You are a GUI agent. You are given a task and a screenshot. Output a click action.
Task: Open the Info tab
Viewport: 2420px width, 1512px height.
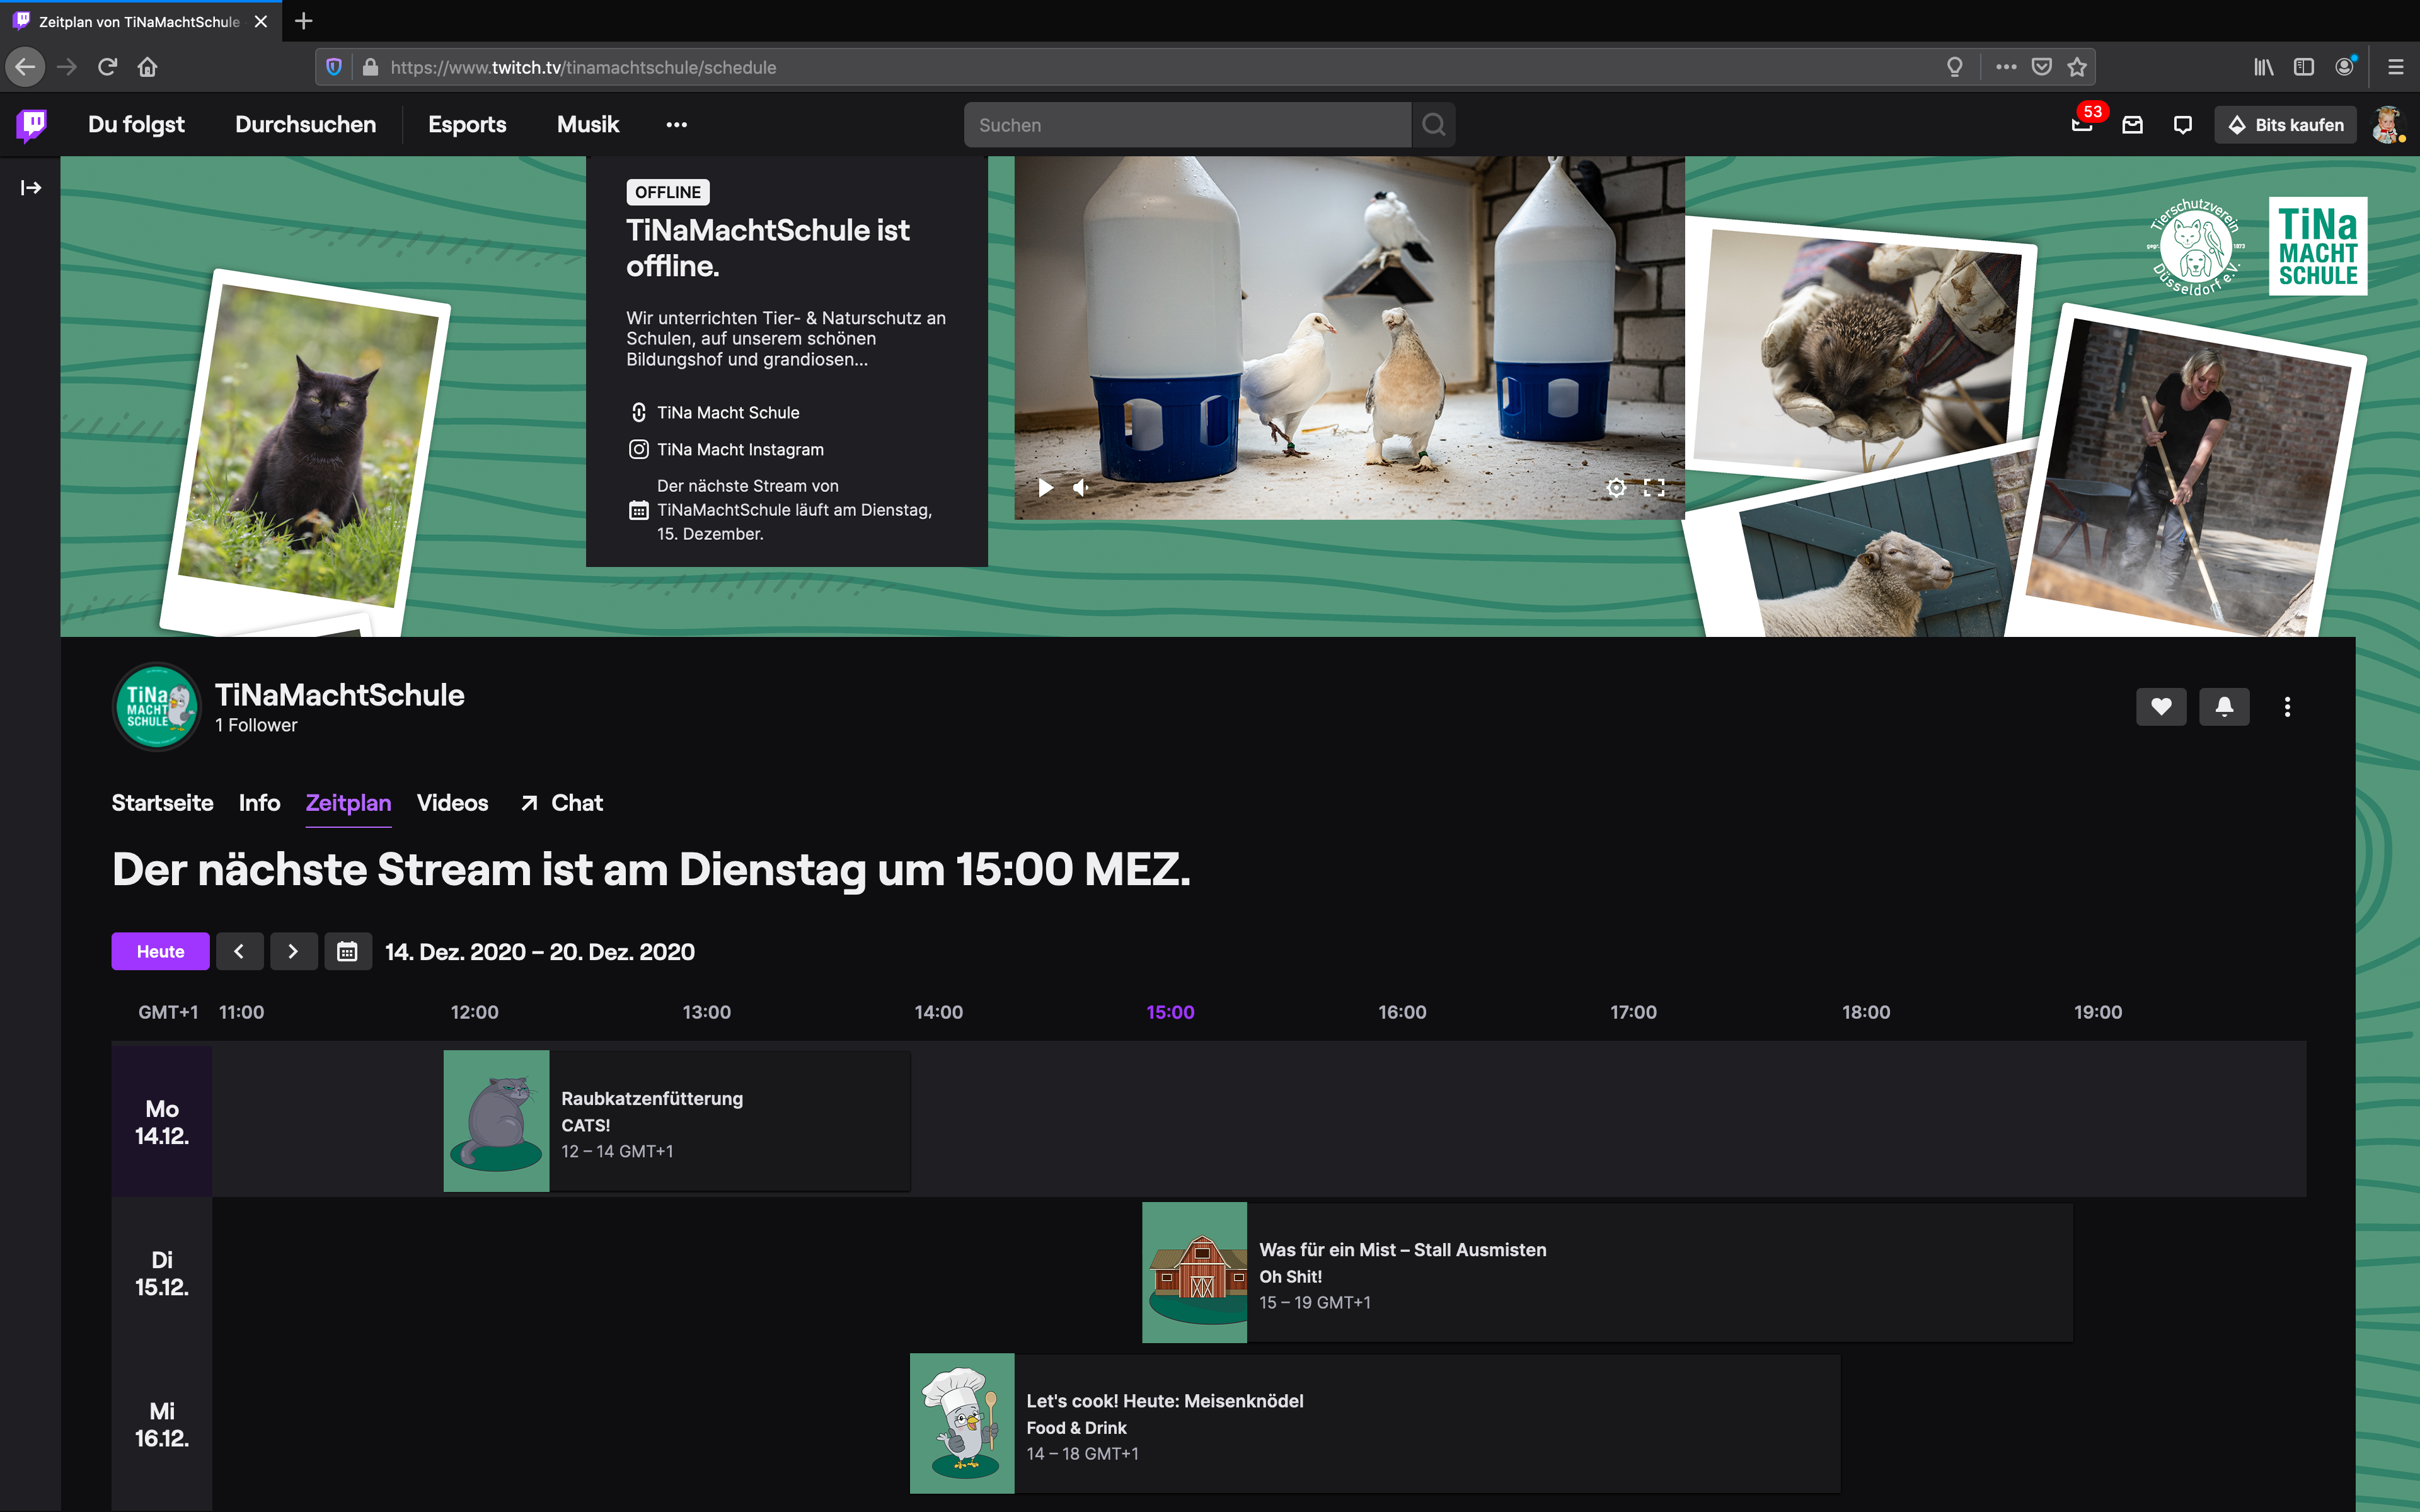[x=259, y=803]
